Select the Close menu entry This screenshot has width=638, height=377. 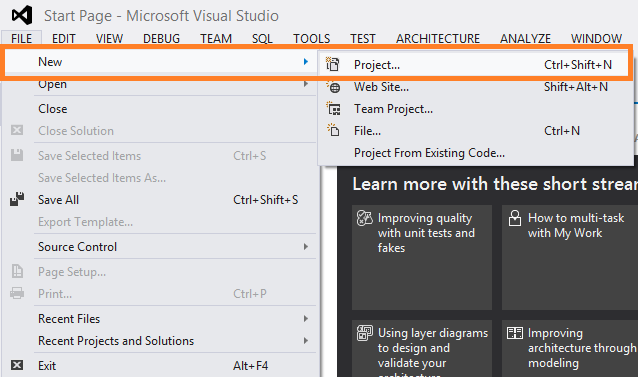(x=52, y=109)
